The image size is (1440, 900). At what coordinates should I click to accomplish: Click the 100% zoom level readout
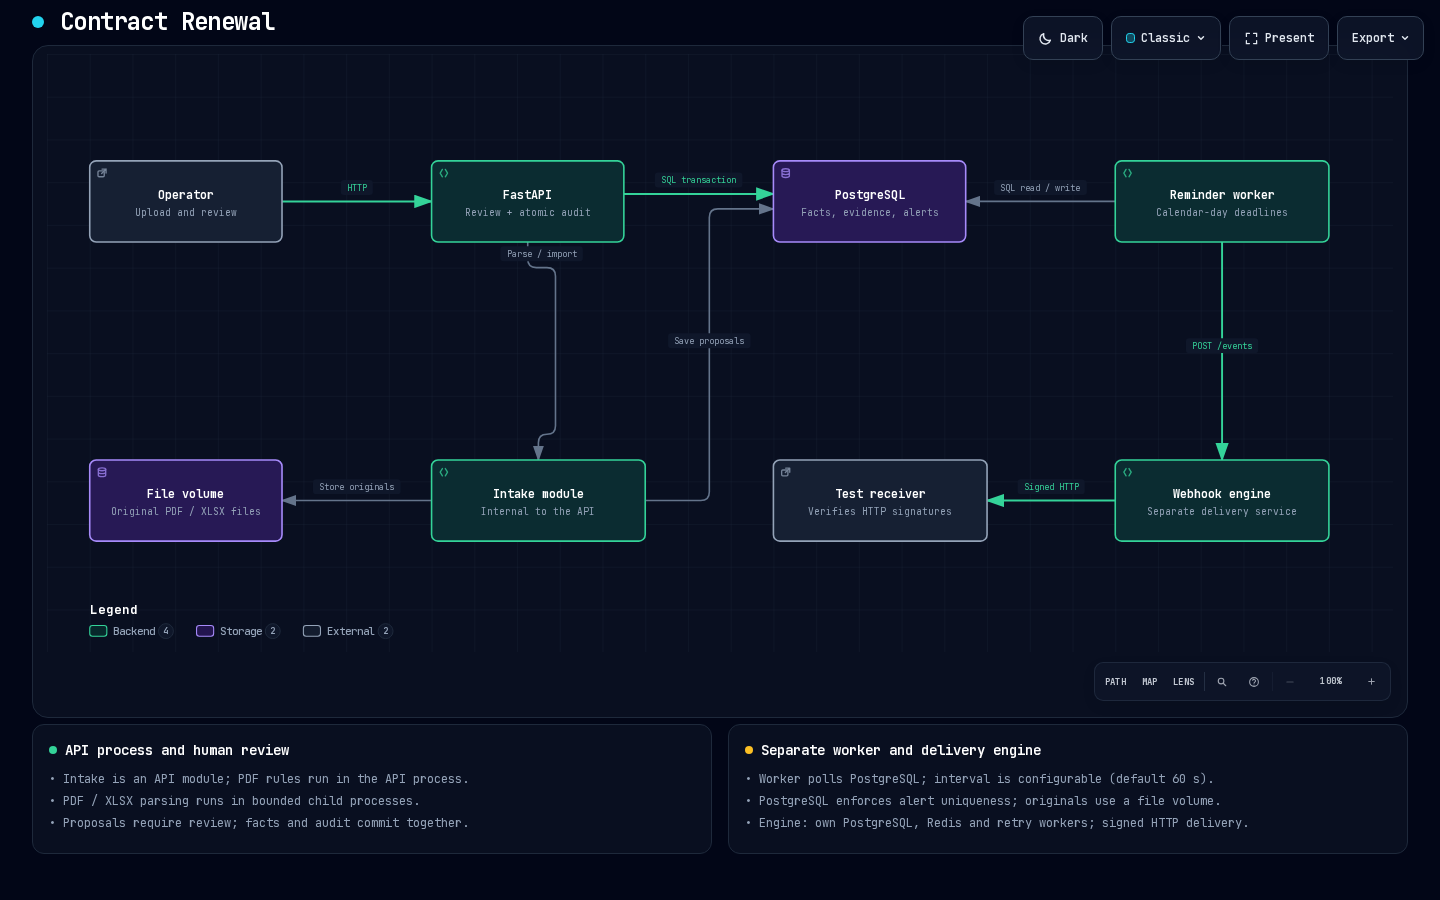1331,681
